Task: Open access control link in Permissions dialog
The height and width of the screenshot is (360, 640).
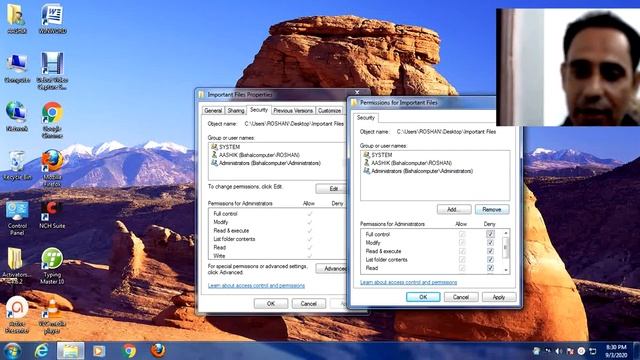Action: [409, 282]
